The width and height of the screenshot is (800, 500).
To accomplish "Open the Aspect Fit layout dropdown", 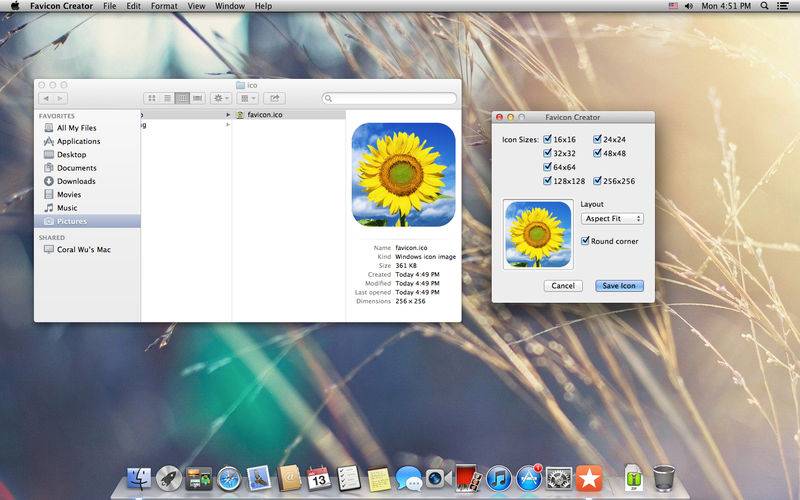I will (x=612, y=218).
